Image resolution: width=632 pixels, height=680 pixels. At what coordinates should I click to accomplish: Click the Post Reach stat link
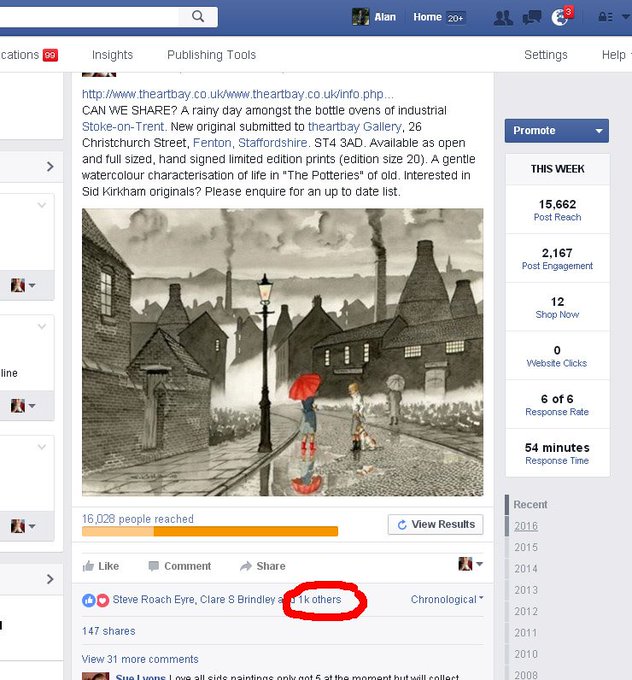557,217
